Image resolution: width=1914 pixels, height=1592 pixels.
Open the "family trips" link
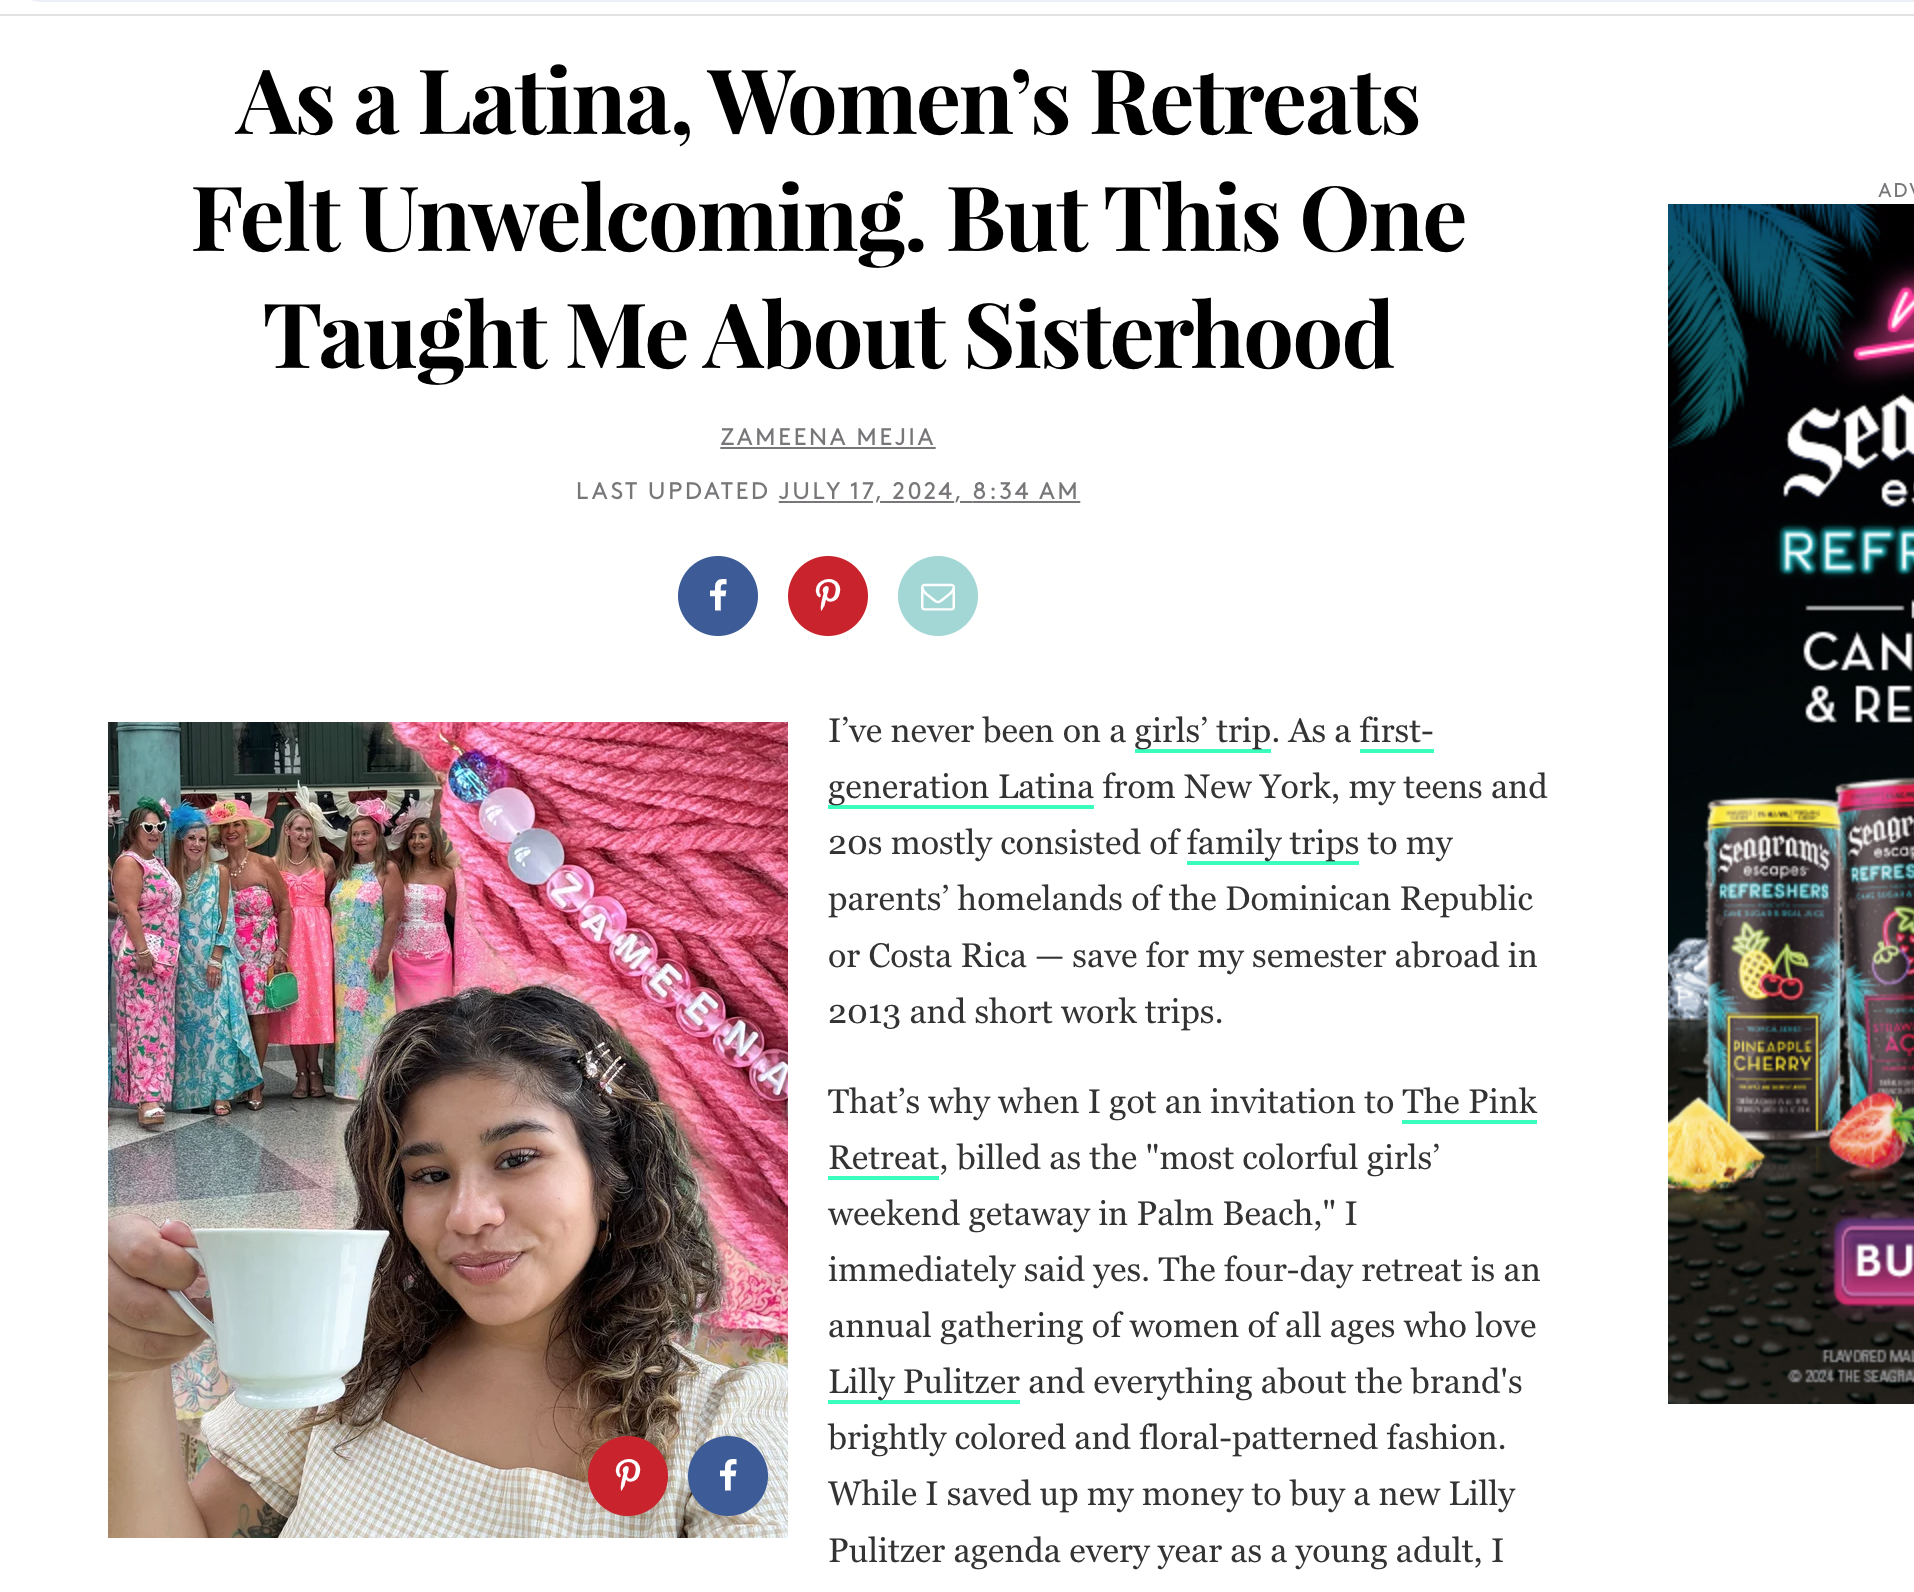1272,843
